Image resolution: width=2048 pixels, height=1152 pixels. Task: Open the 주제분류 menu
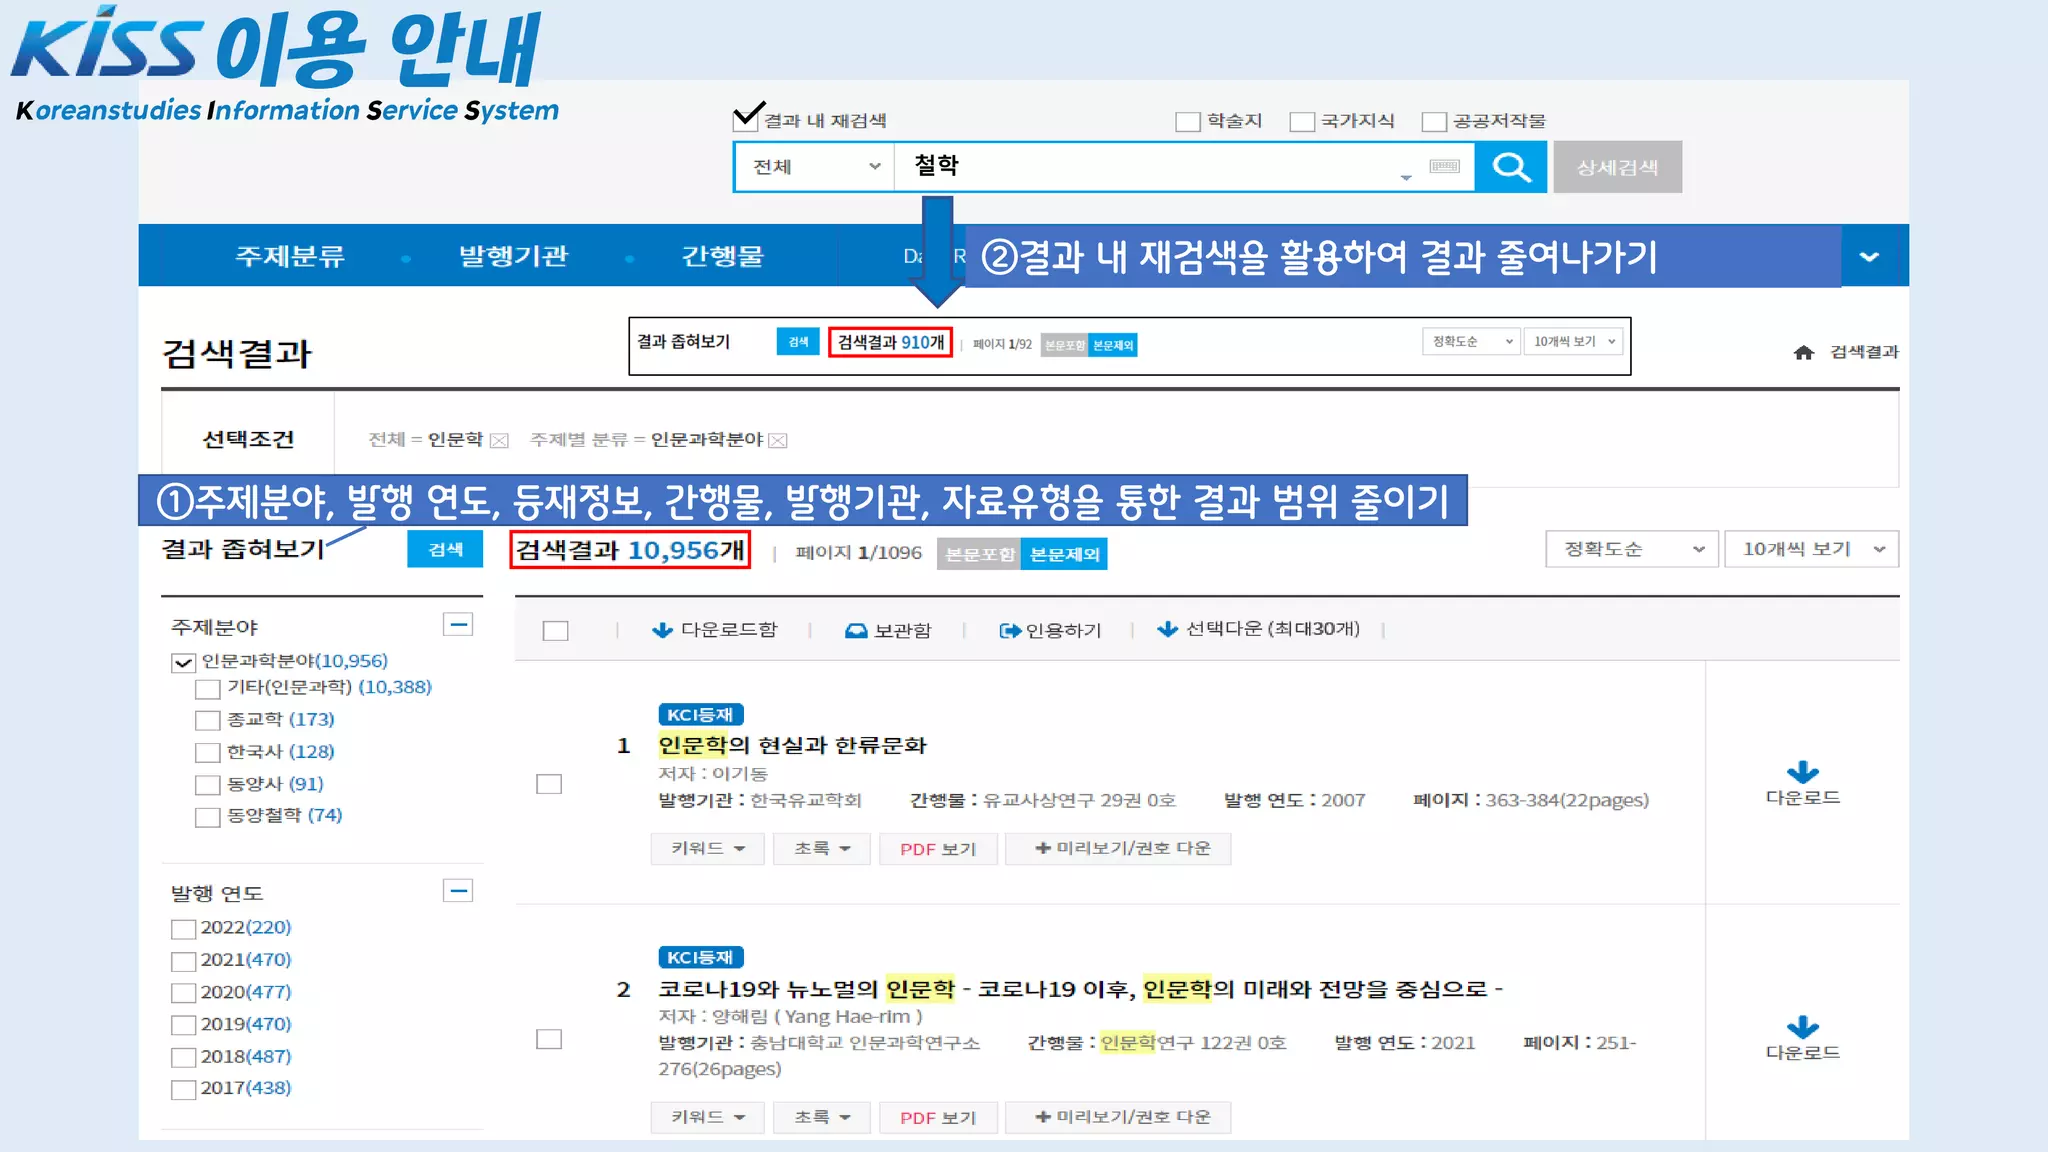tap(290, 257)
